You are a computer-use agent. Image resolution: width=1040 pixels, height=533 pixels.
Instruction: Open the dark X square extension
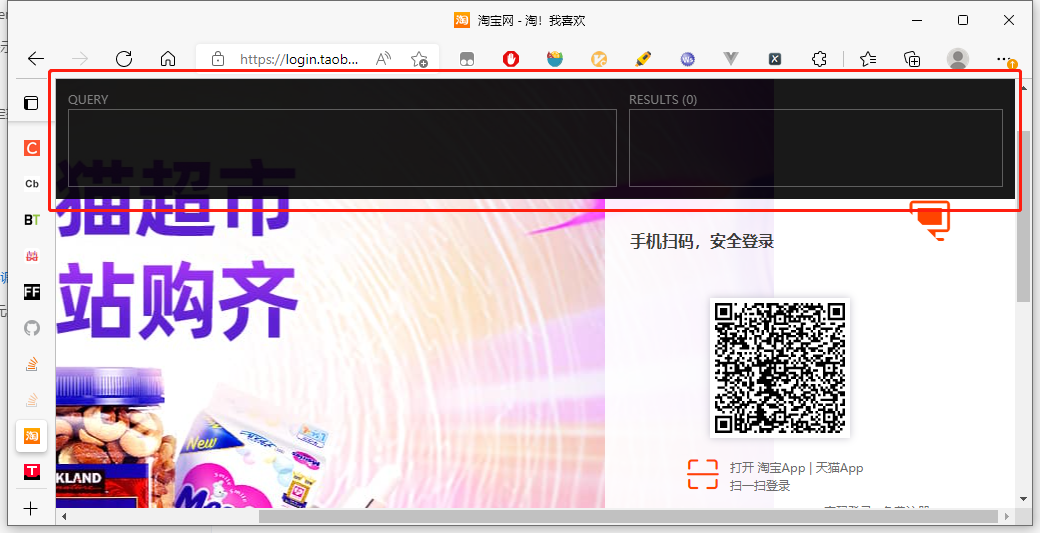point(775,60)
